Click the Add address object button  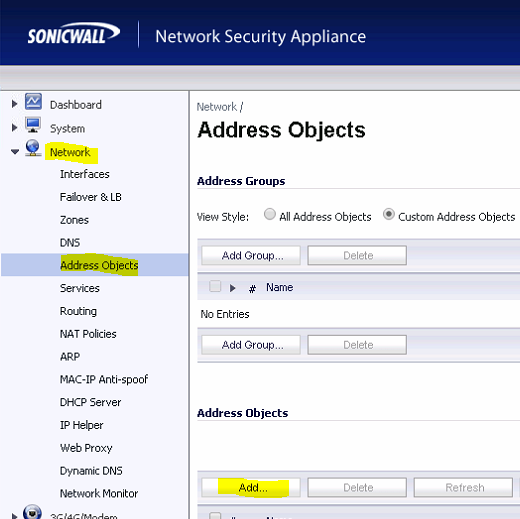pos(251,488)
